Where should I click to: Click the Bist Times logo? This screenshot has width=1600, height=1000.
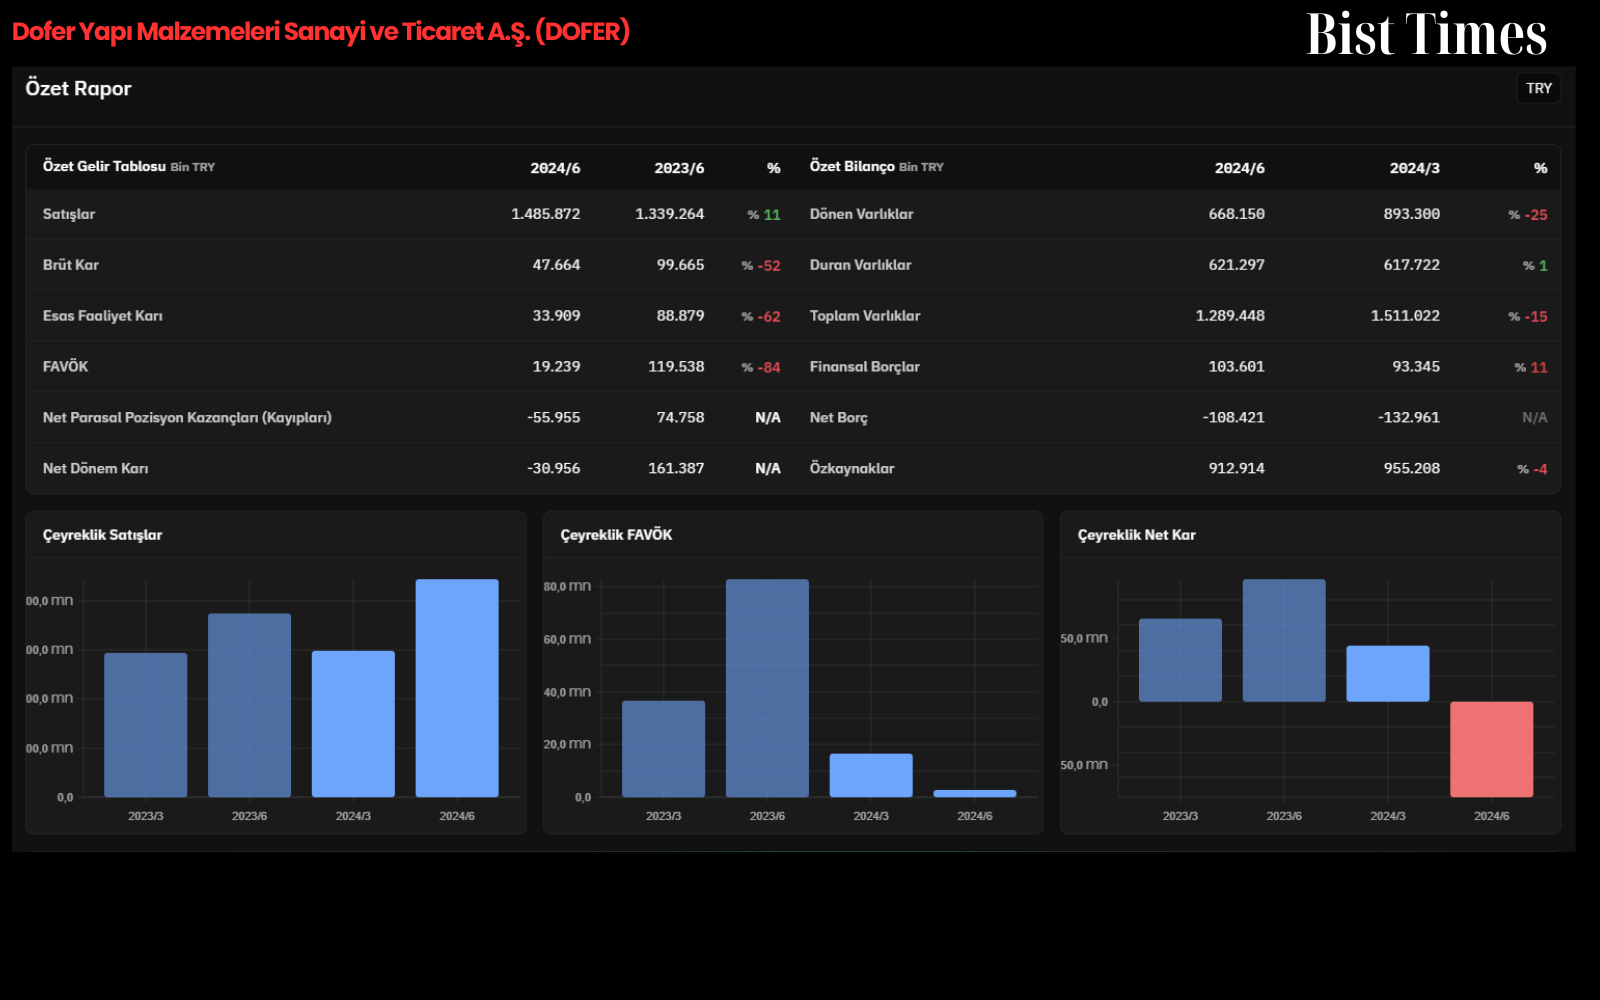1427,34
